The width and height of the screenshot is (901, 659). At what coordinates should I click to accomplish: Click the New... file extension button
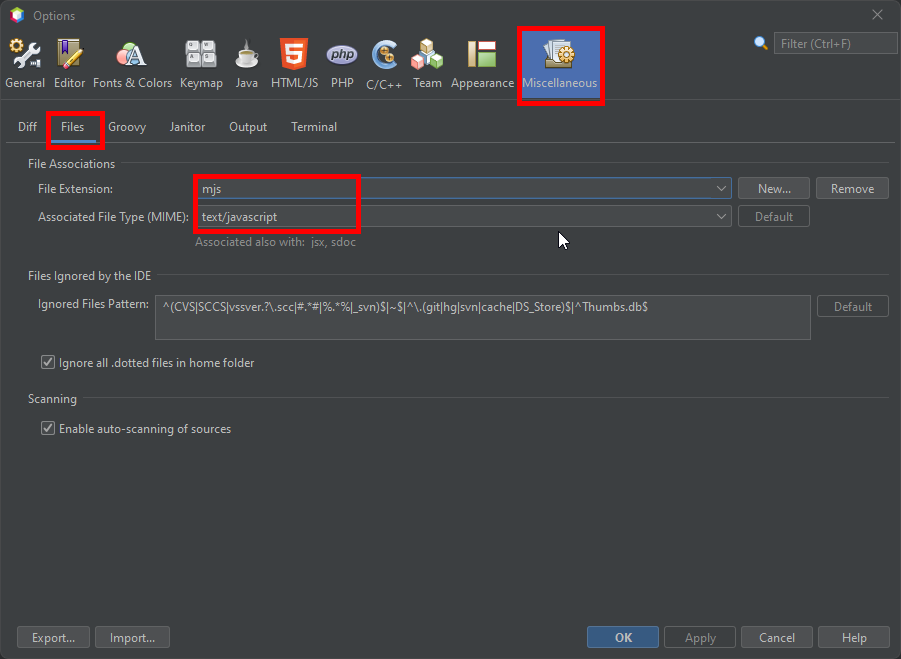pyautogui.click(x=774, y=188)
